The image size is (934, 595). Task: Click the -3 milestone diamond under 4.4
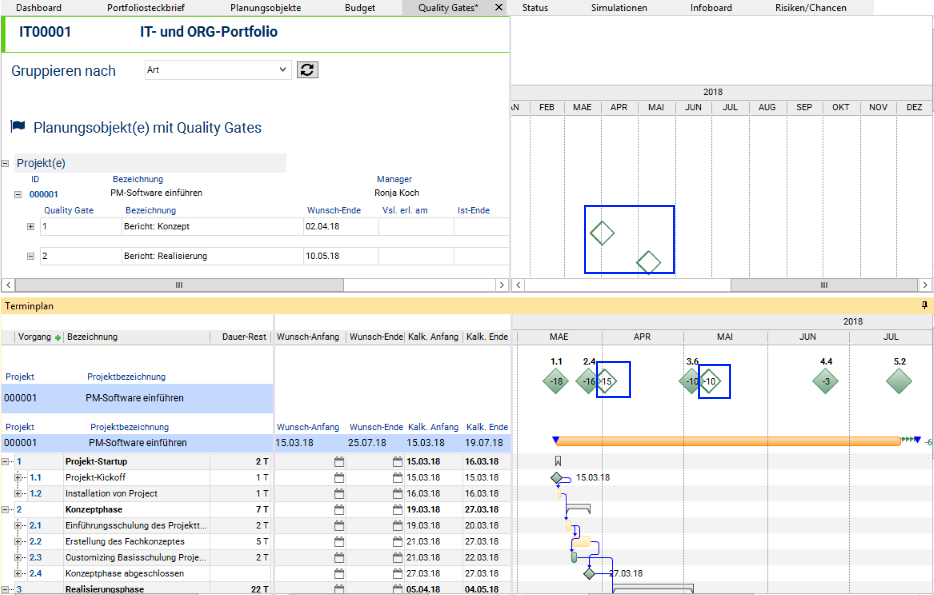(825, 381)
